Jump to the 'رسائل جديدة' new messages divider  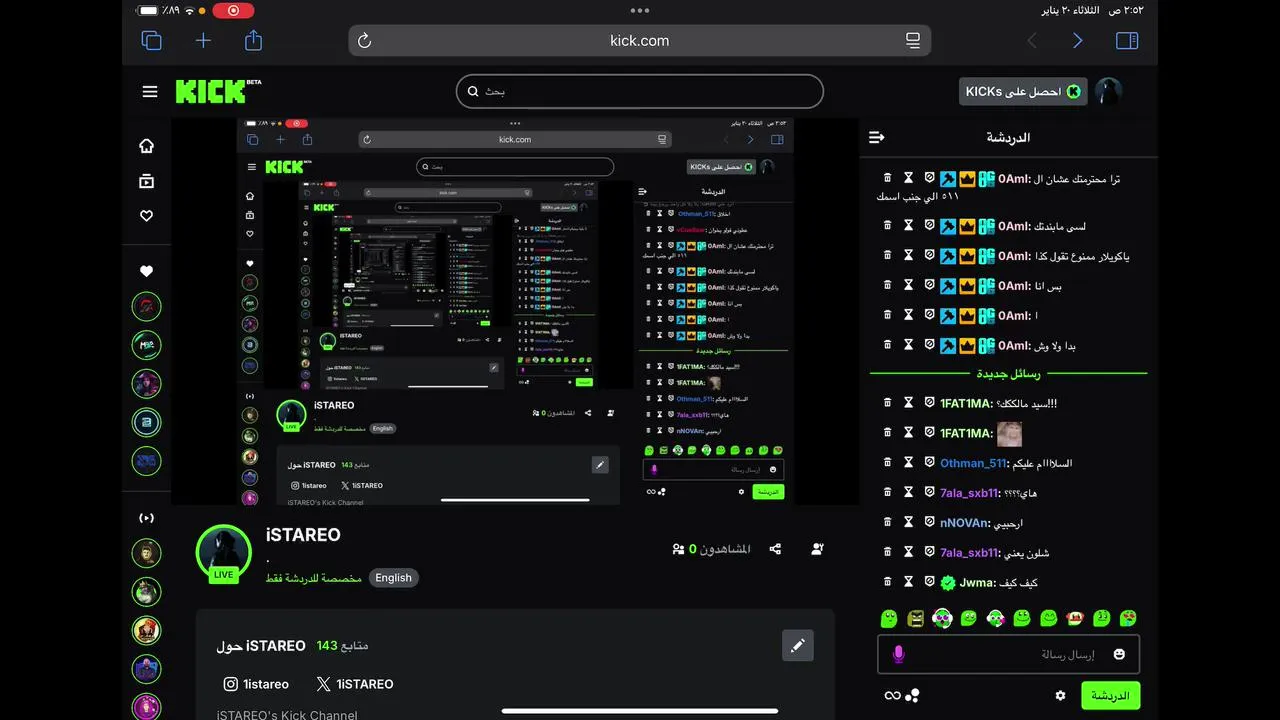click(x=1008, y=374)
